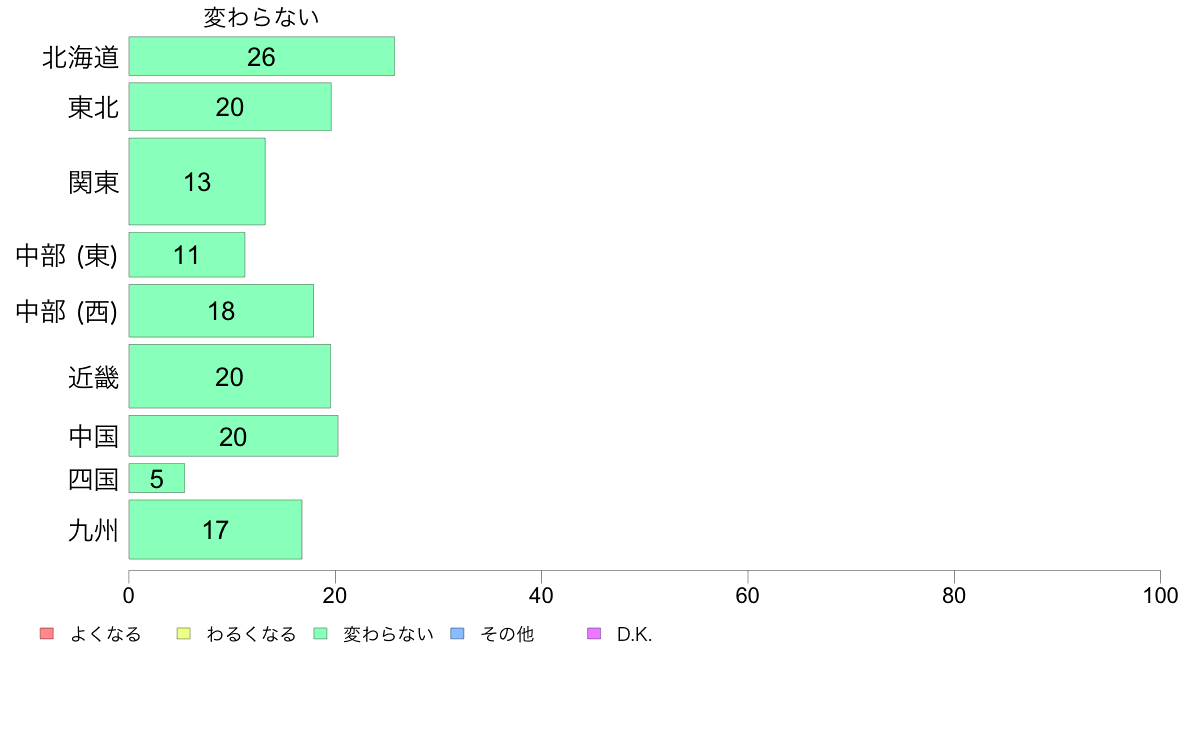The width and height of the screenshot is (1188, 736).
Task: Click the magenta D.K. legend swatch
Action: 594,634
